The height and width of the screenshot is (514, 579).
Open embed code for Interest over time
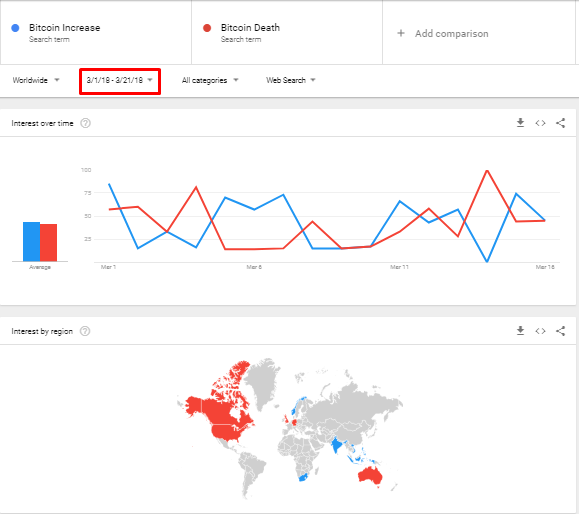(540, 123)
